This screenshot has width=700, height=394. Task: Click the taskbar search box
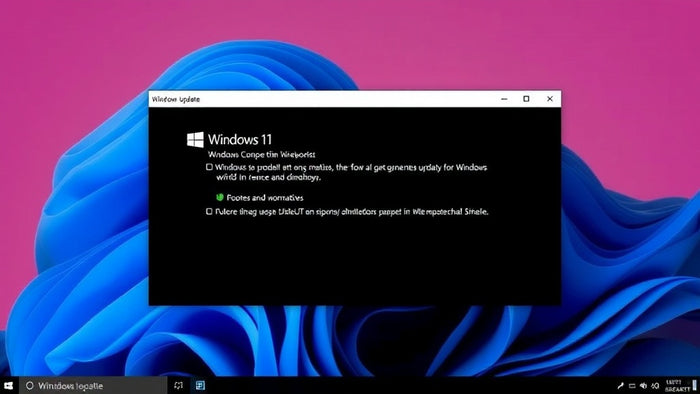[93, 386]
